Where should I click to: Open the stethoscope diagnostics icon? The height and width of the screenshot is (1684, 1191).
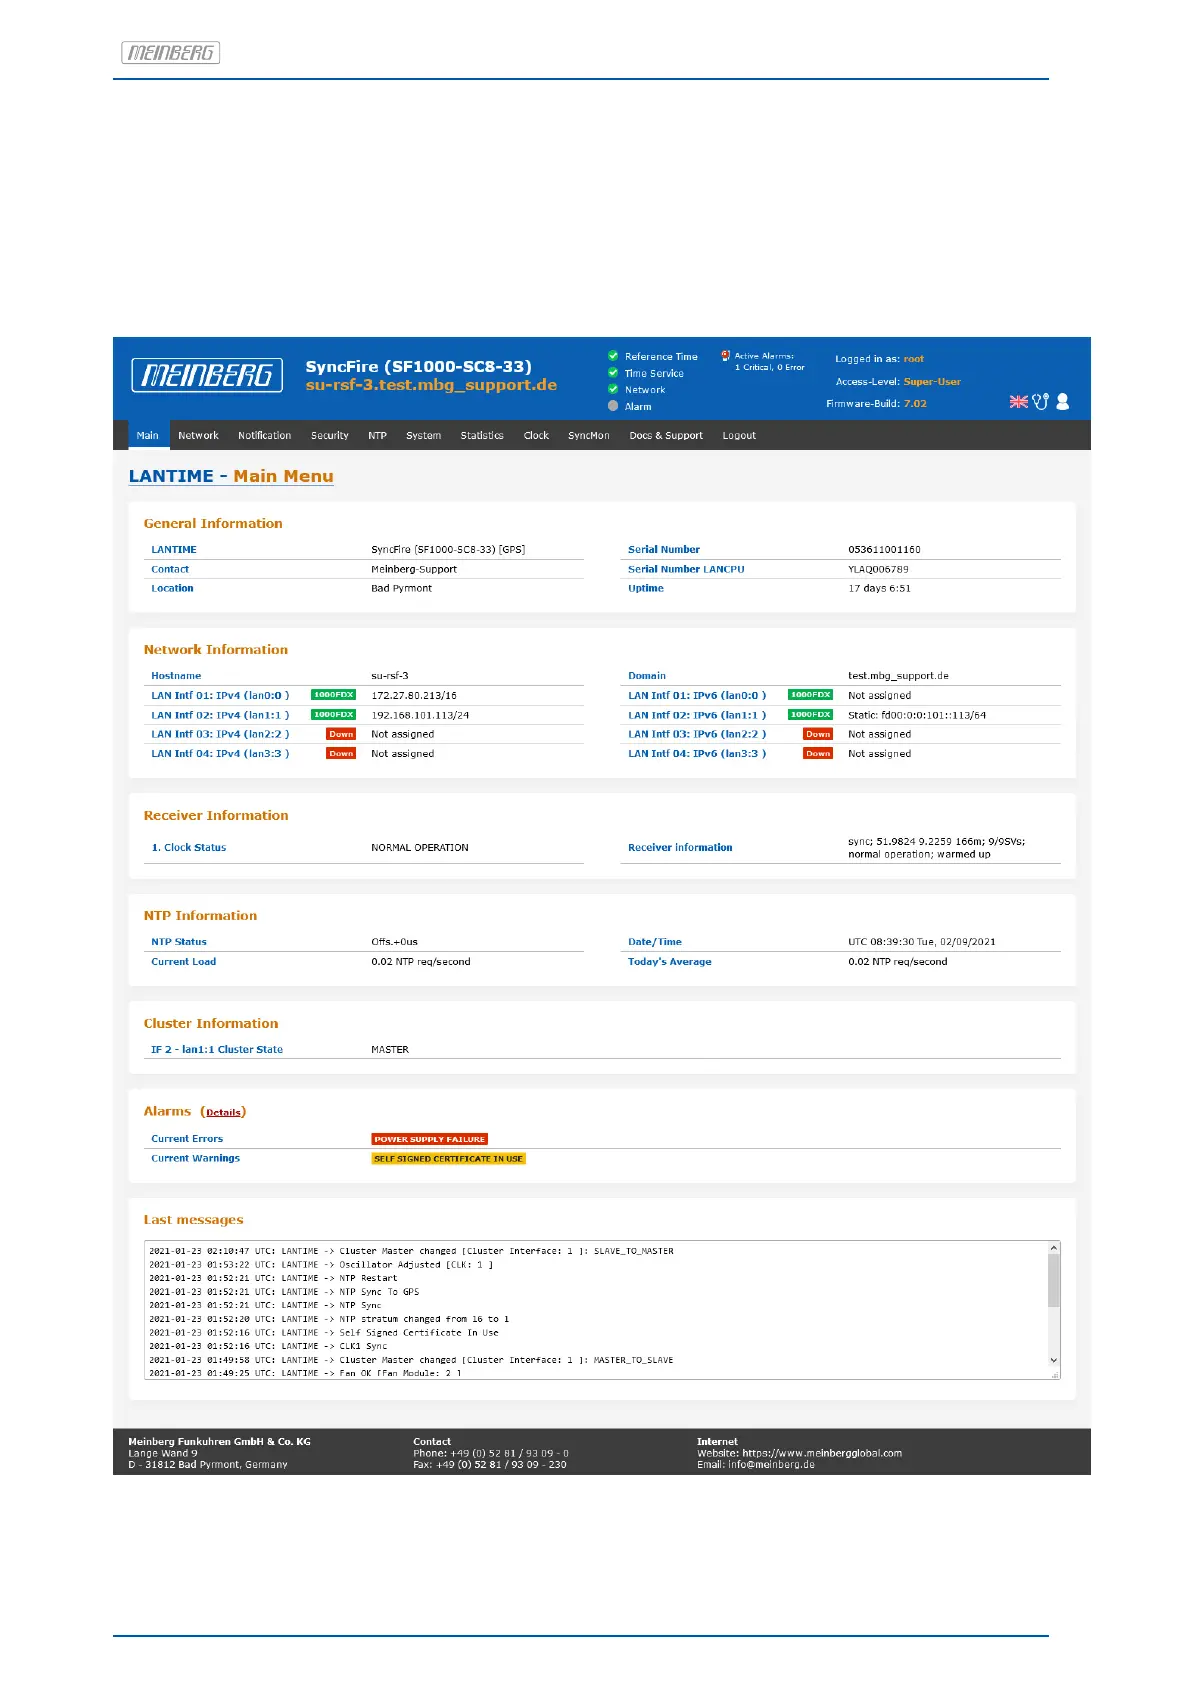point(1041,401)
